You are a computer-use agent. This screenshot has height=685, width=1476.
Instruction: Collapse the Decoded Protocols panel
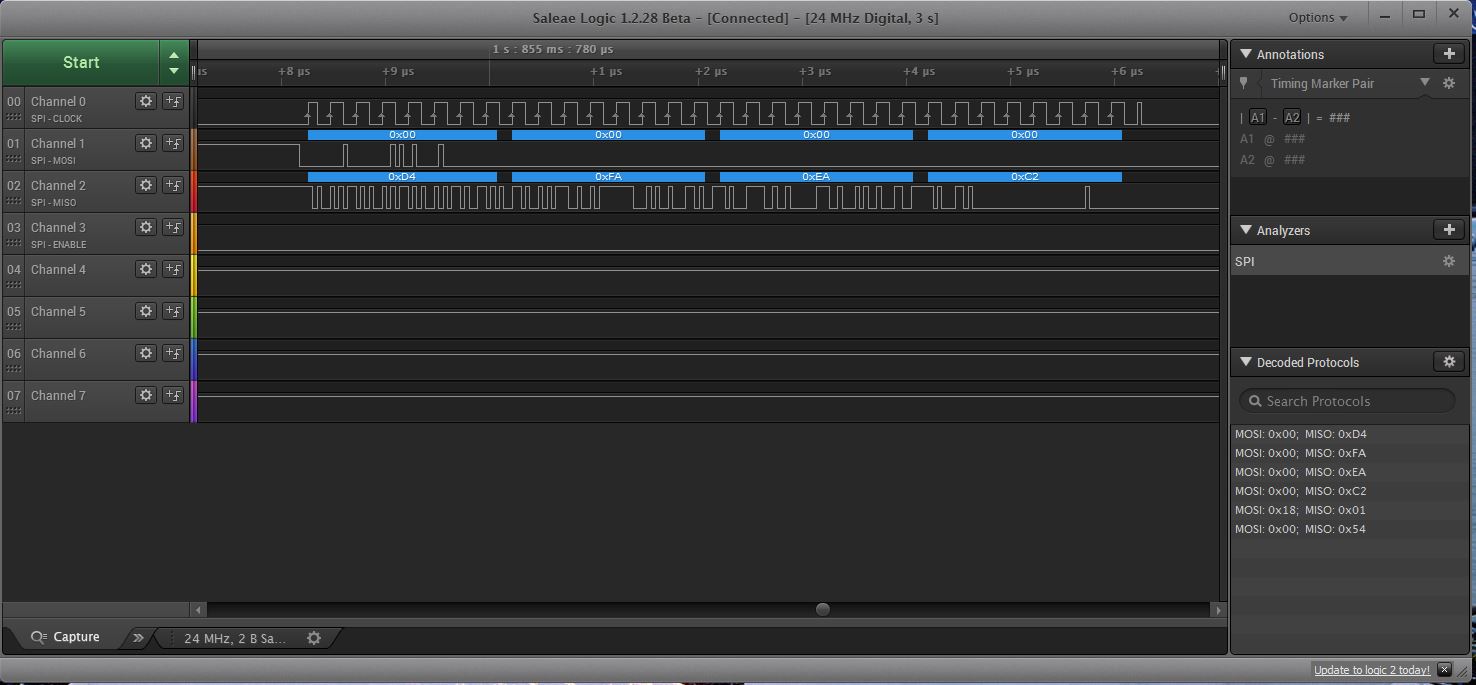(1246, 362)
